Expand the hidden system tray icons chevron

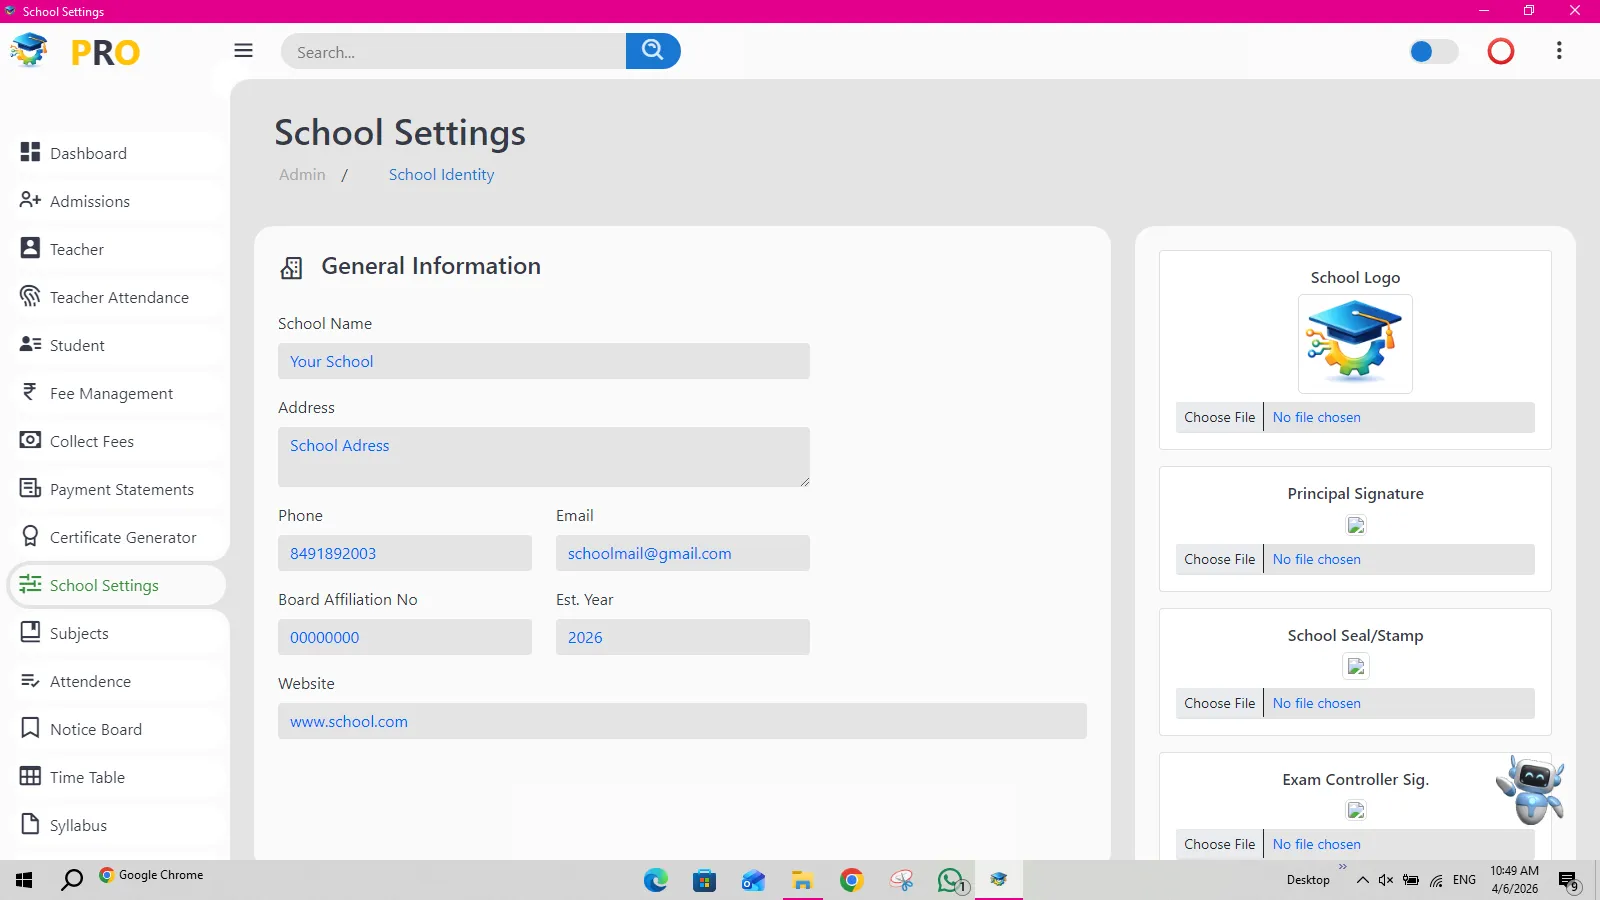tap(1362, 880)
